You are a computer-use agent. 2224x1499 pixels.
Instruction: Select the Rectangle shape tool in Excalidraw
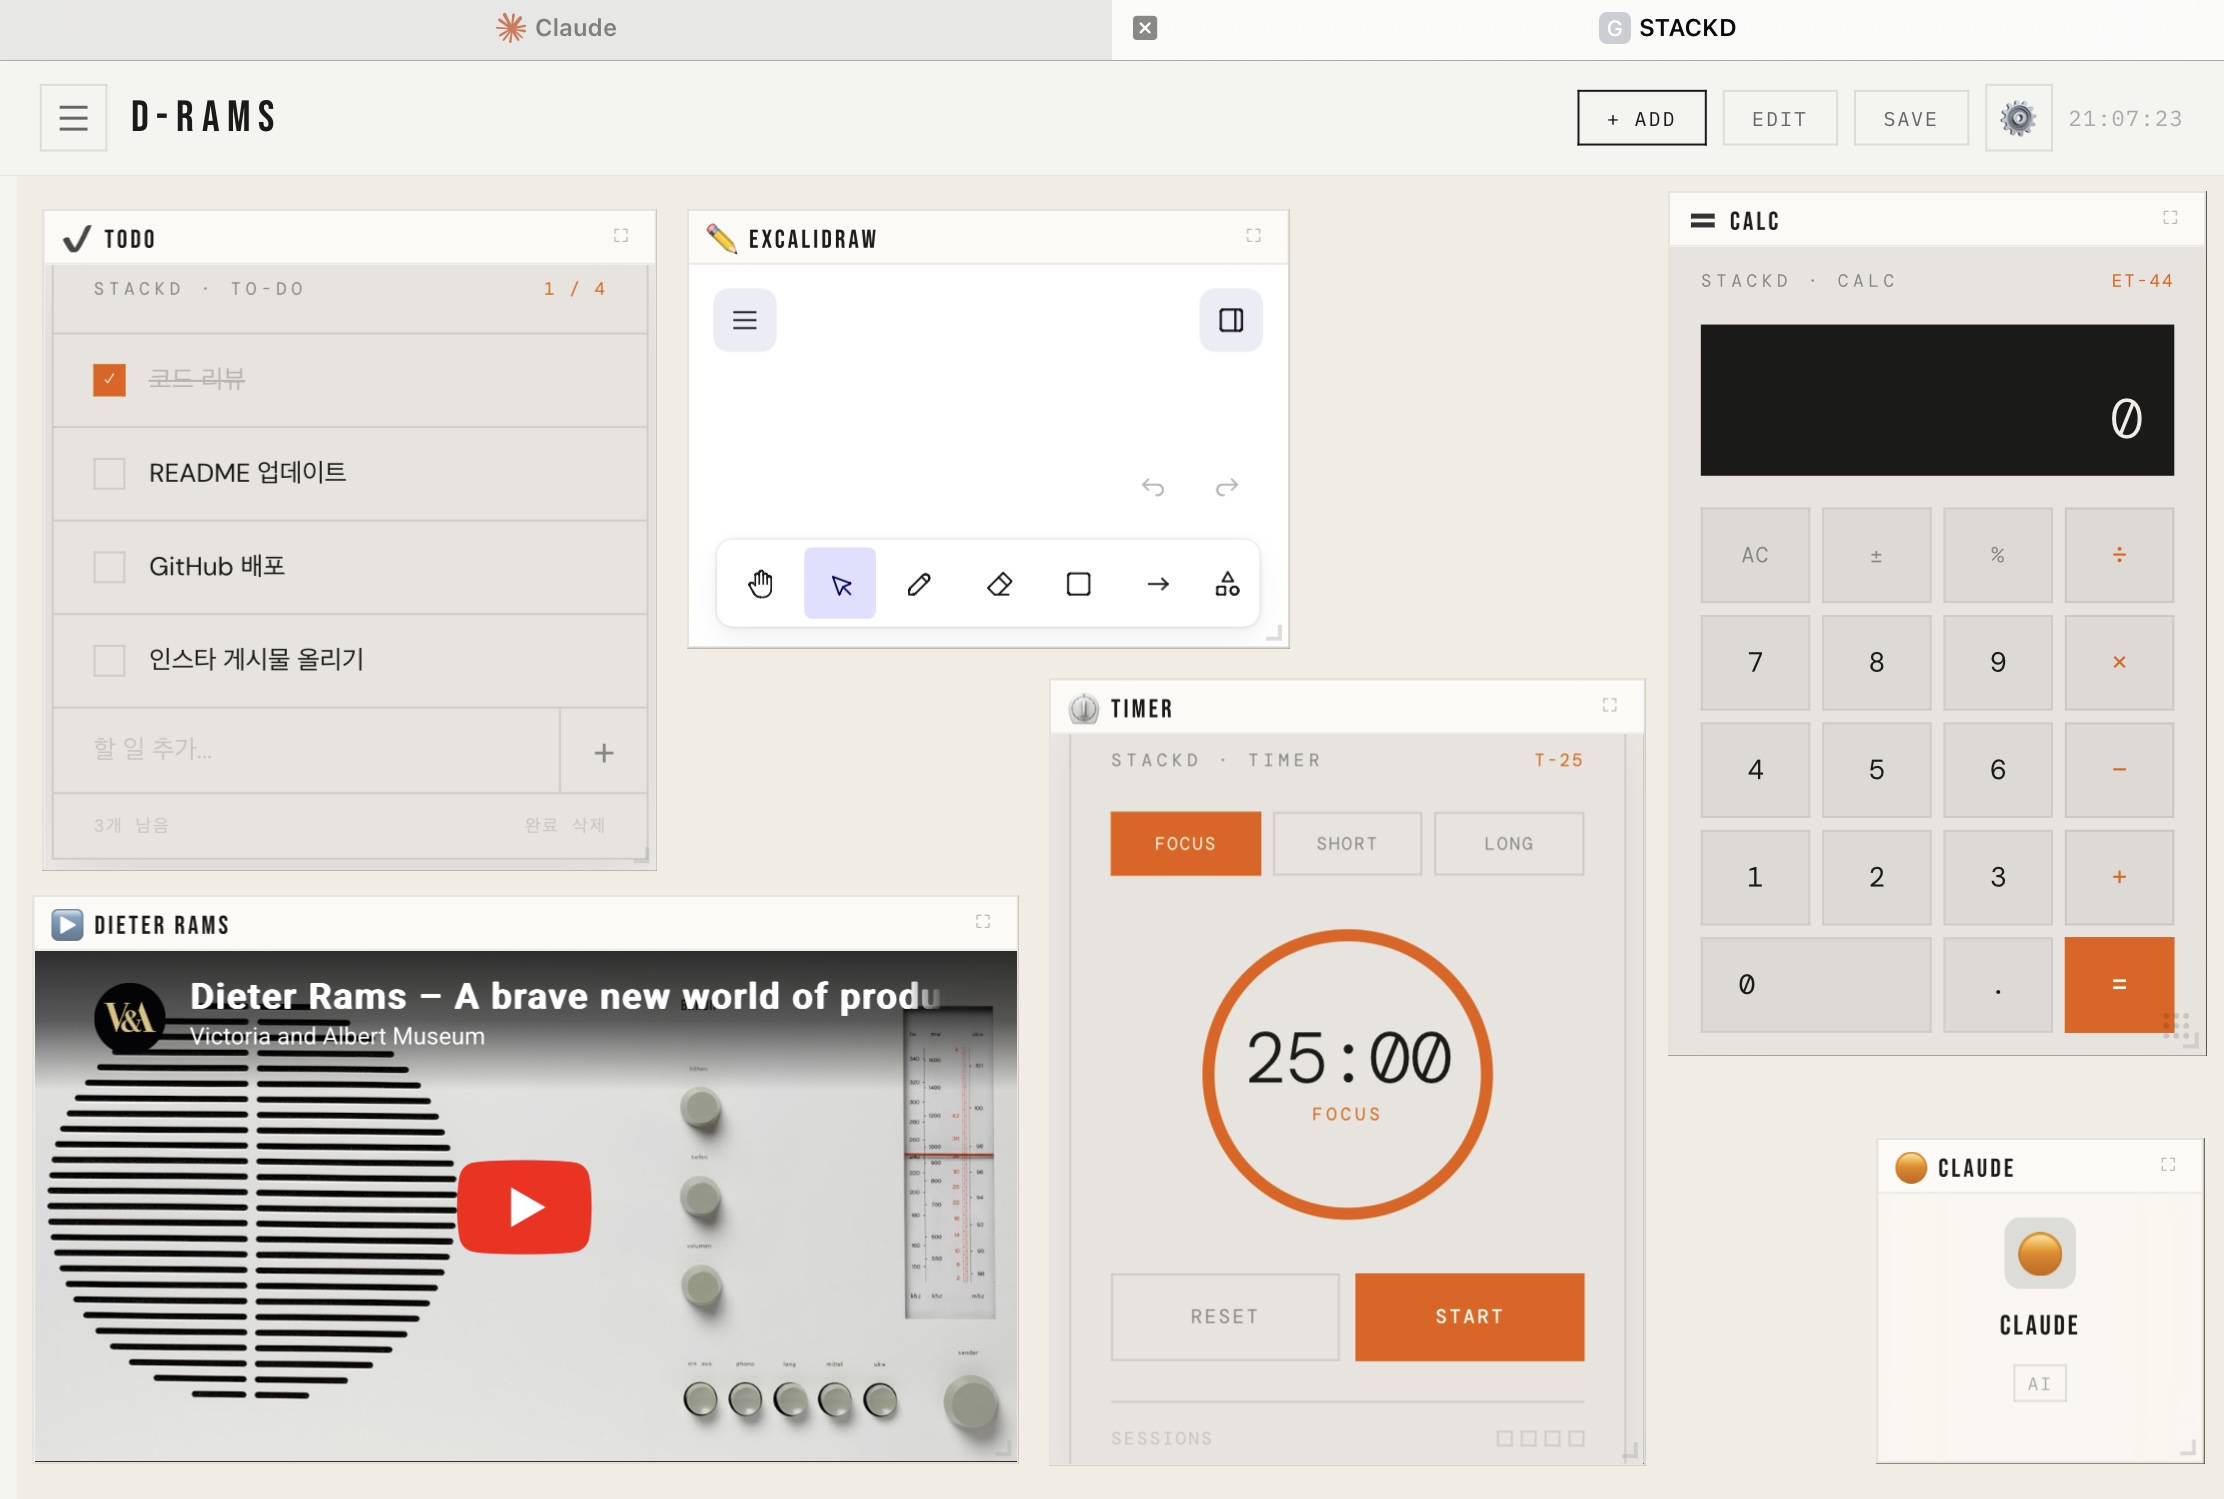pyautogui.click(x=1078, y=584)
